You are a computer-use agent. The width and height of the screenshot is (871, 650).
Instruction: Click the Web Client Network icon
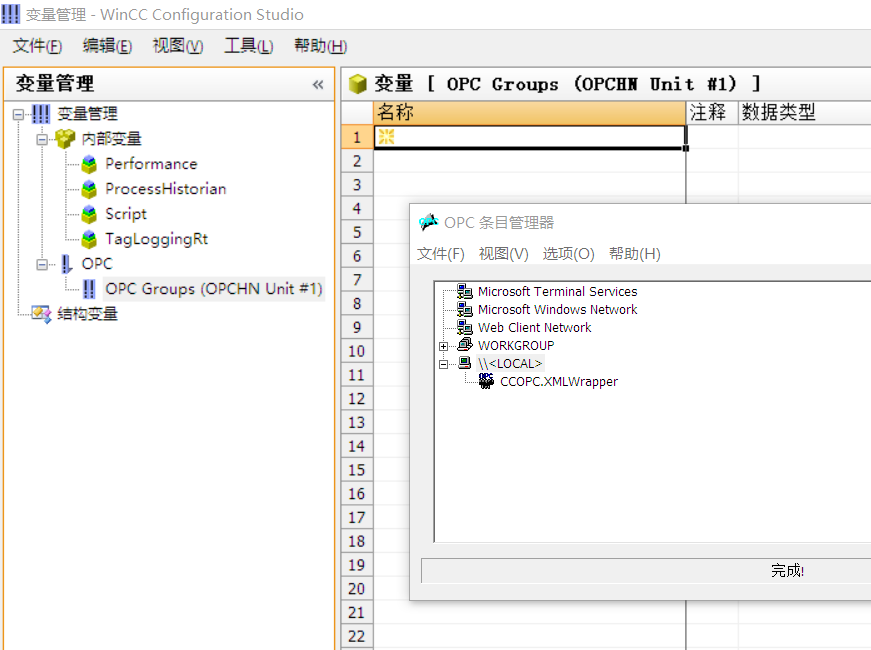coord(464,327)
